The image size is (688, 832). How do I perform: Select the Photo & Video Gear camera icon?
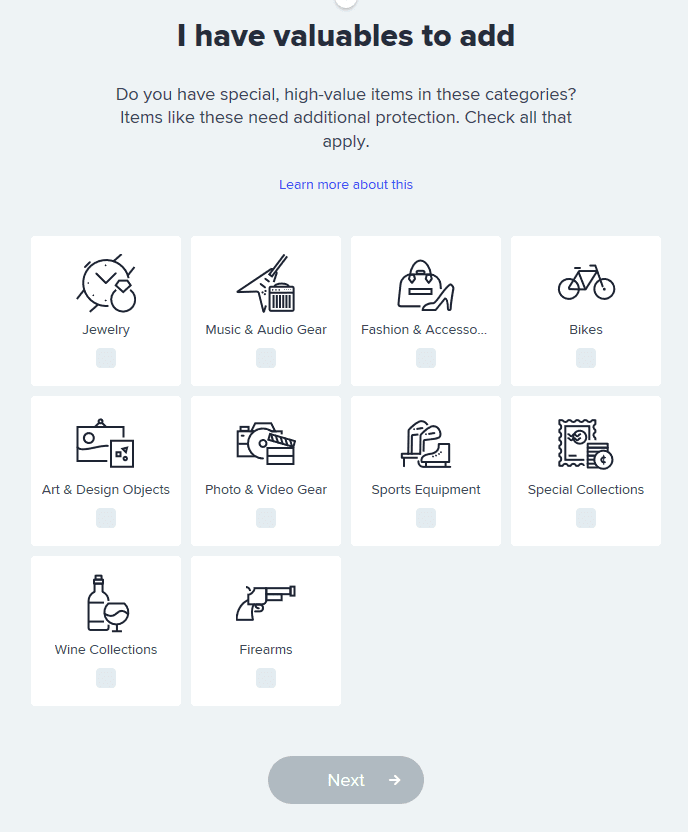pyautogui.click(x=266, y=443)
